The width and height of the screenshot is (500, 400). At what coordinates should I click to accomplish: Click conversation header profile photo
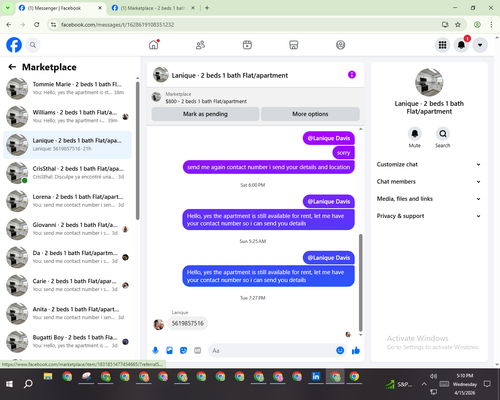pyautogui.click(x=161, y=75)
